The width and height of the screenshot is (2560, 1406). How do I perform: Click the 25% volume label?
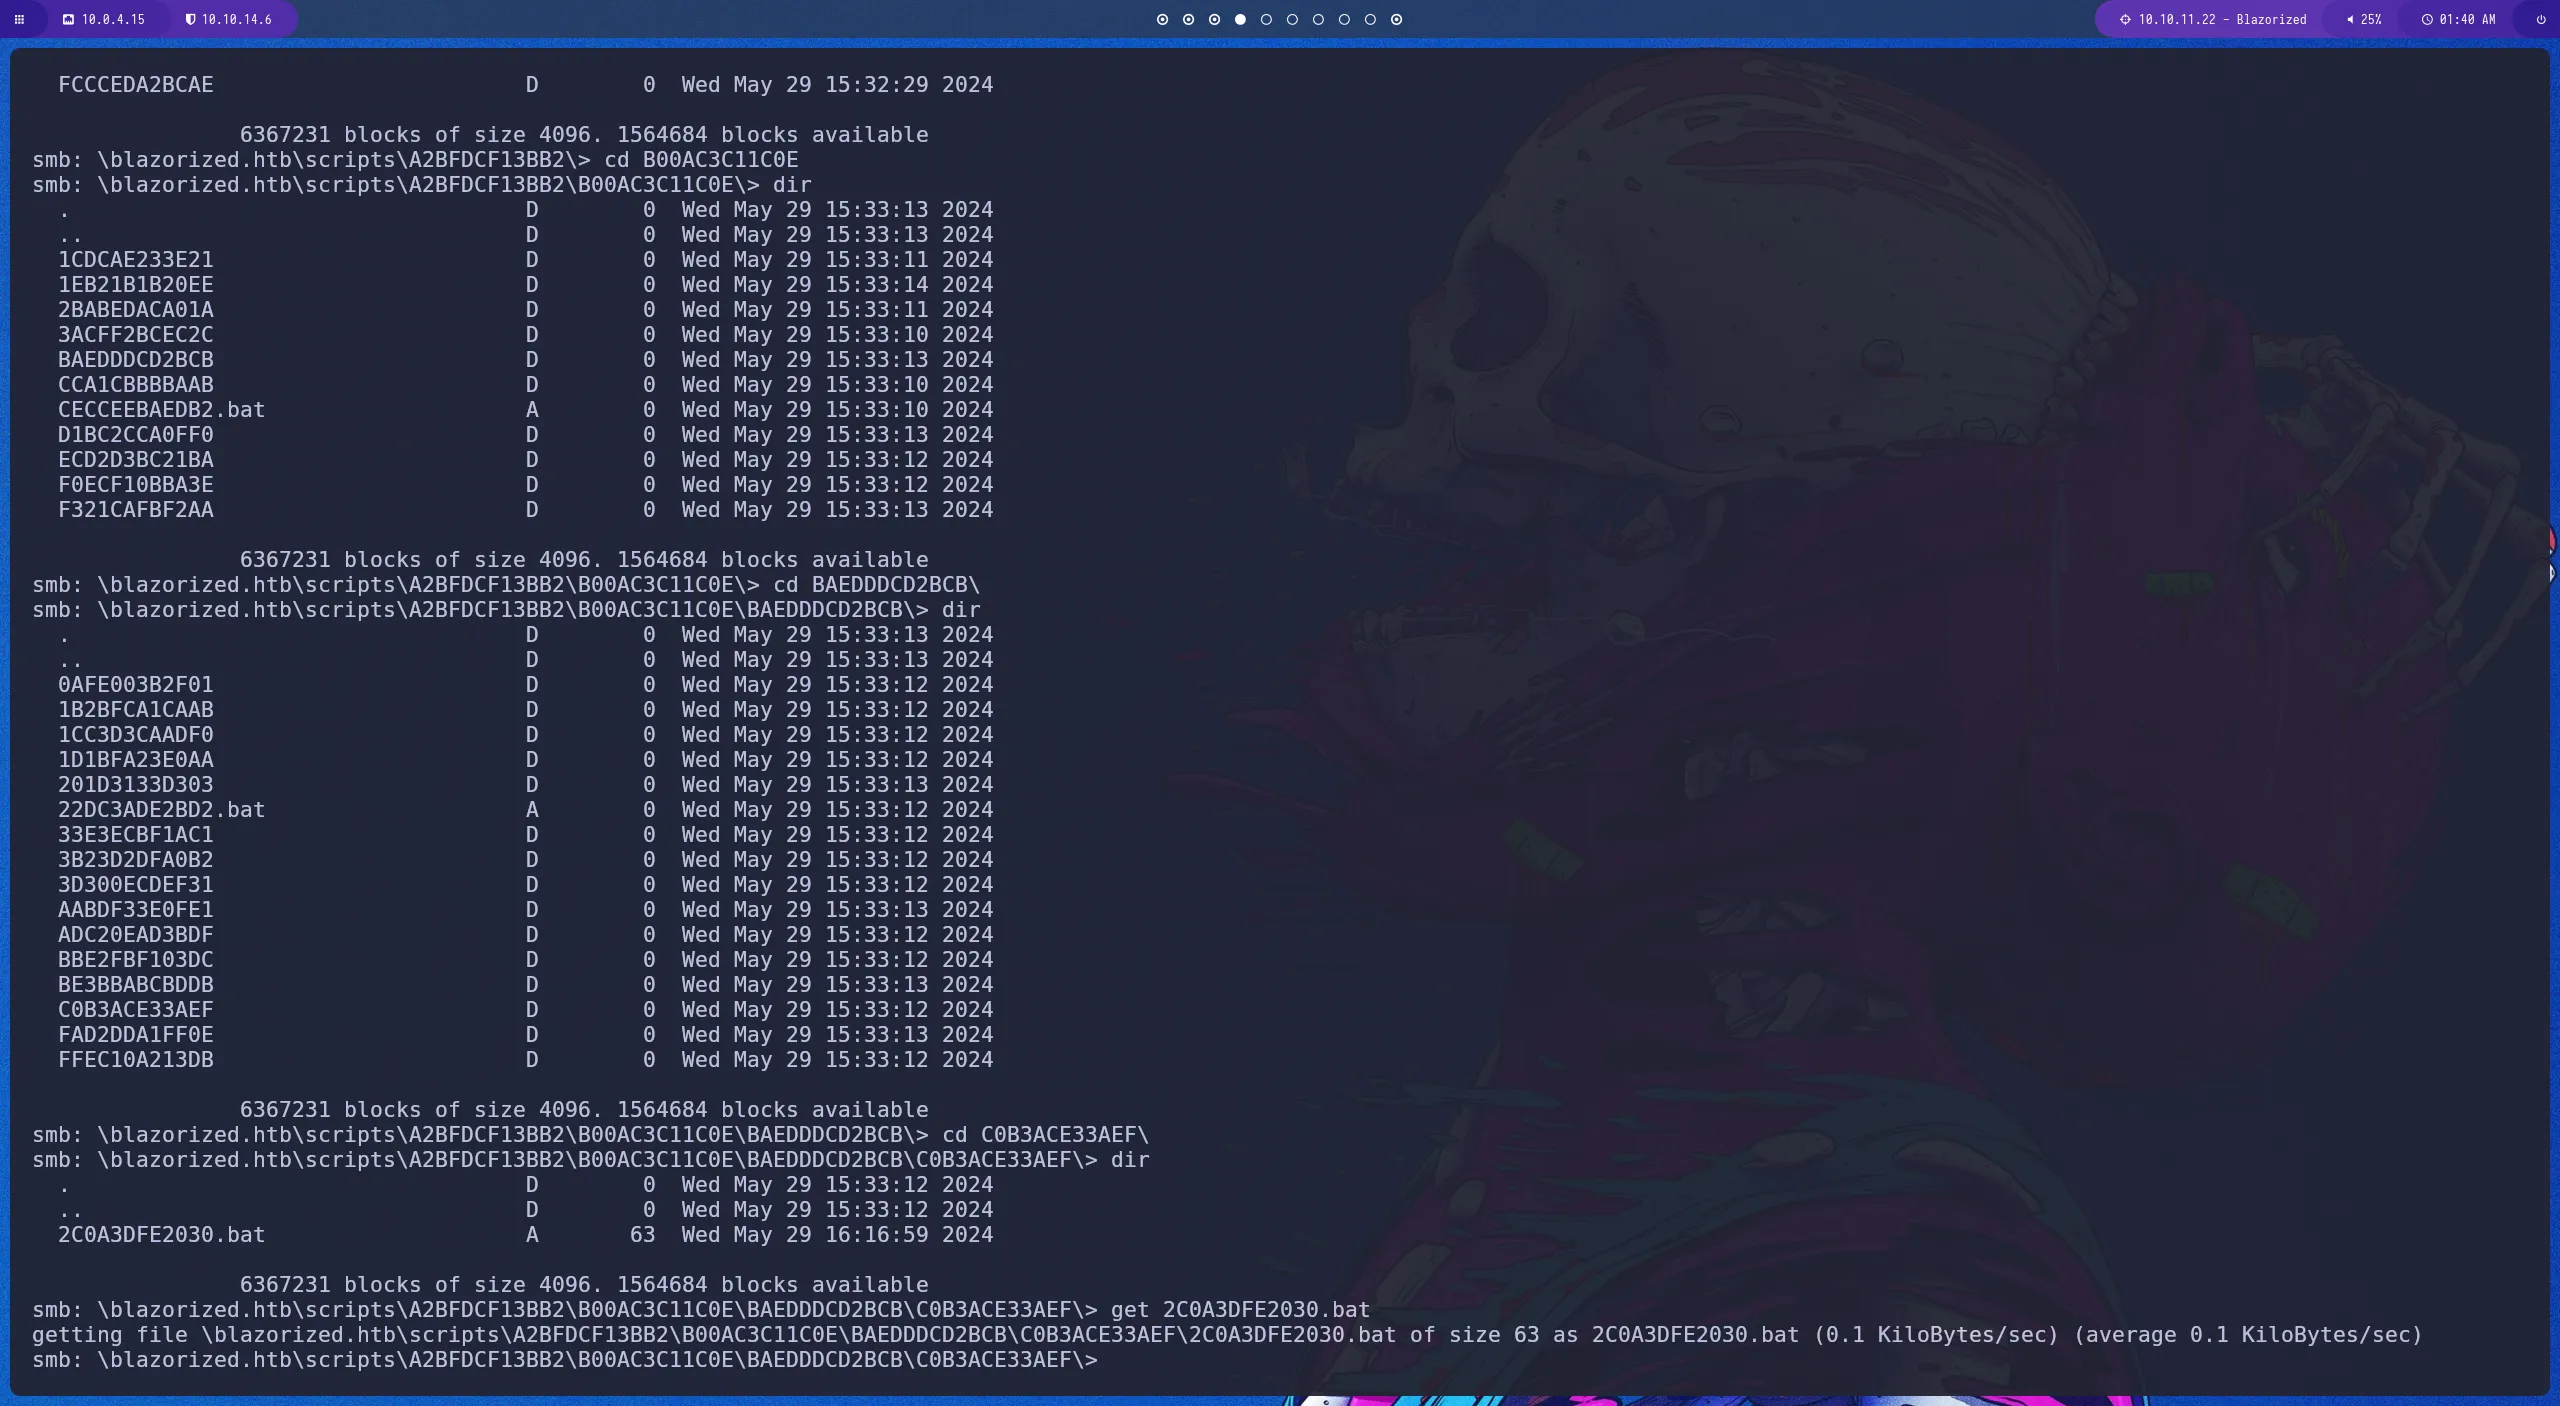2371,19
